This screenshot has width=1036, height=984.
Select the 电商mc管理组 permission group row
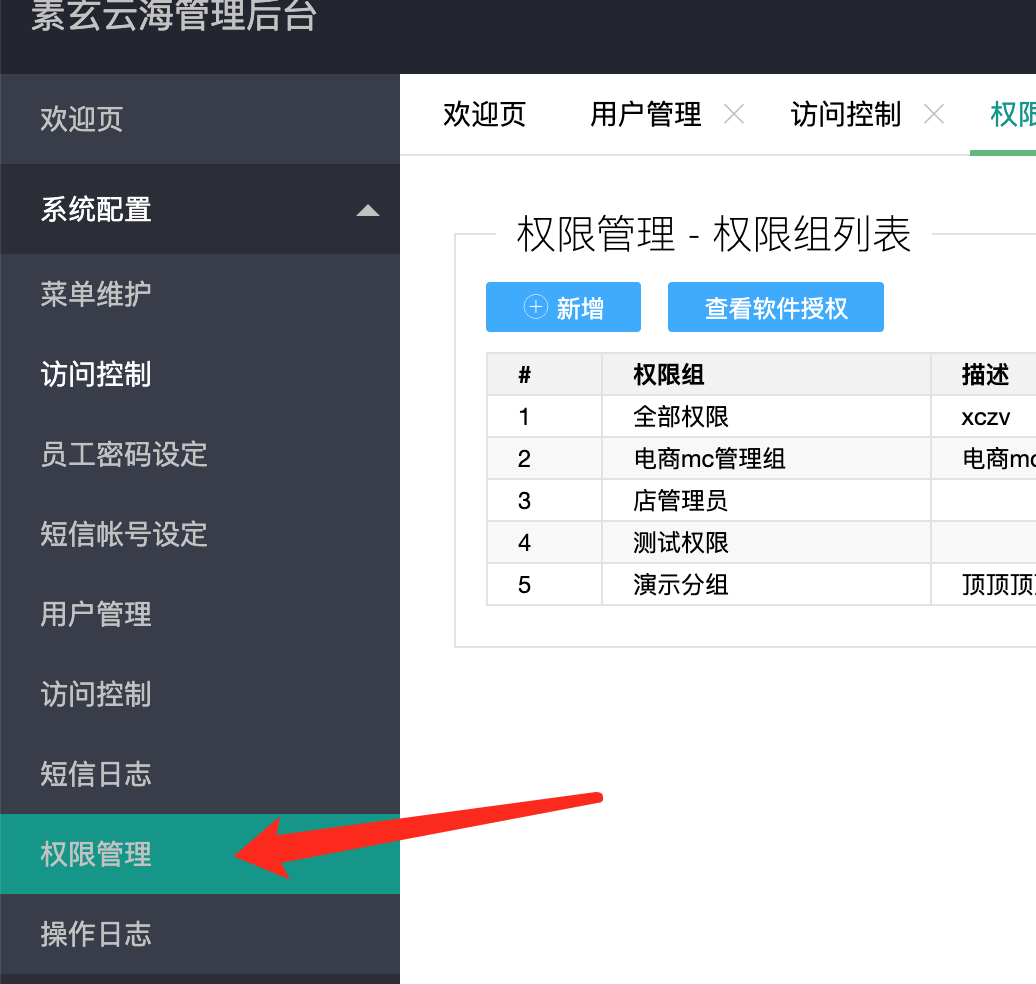709,459
